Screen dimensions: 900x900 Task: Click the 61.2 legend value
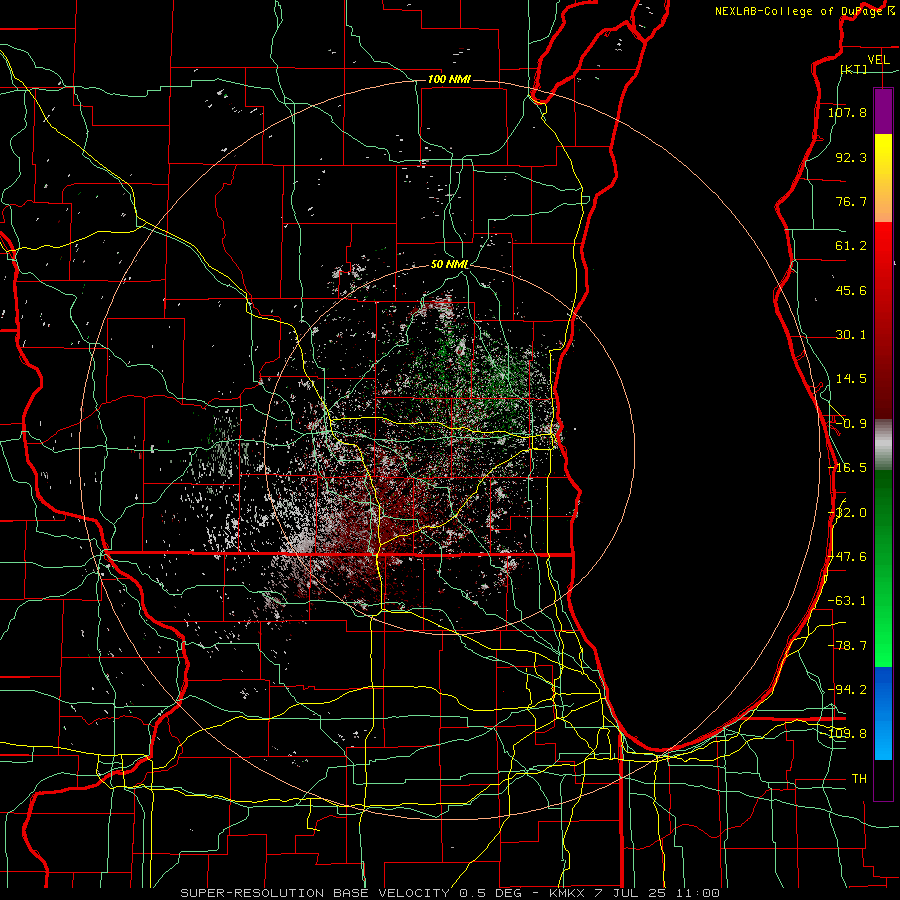[851, 246]
